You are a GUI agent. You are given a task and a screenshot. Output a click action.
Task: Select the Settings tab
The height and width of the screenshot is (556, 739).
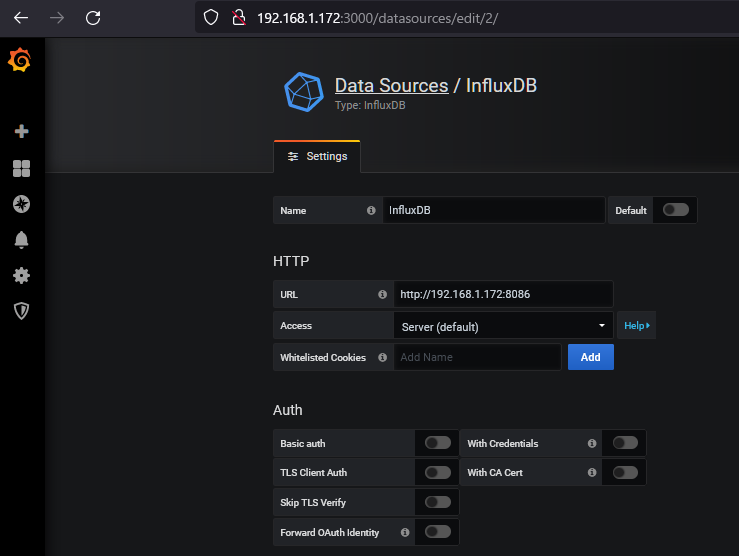317,157
